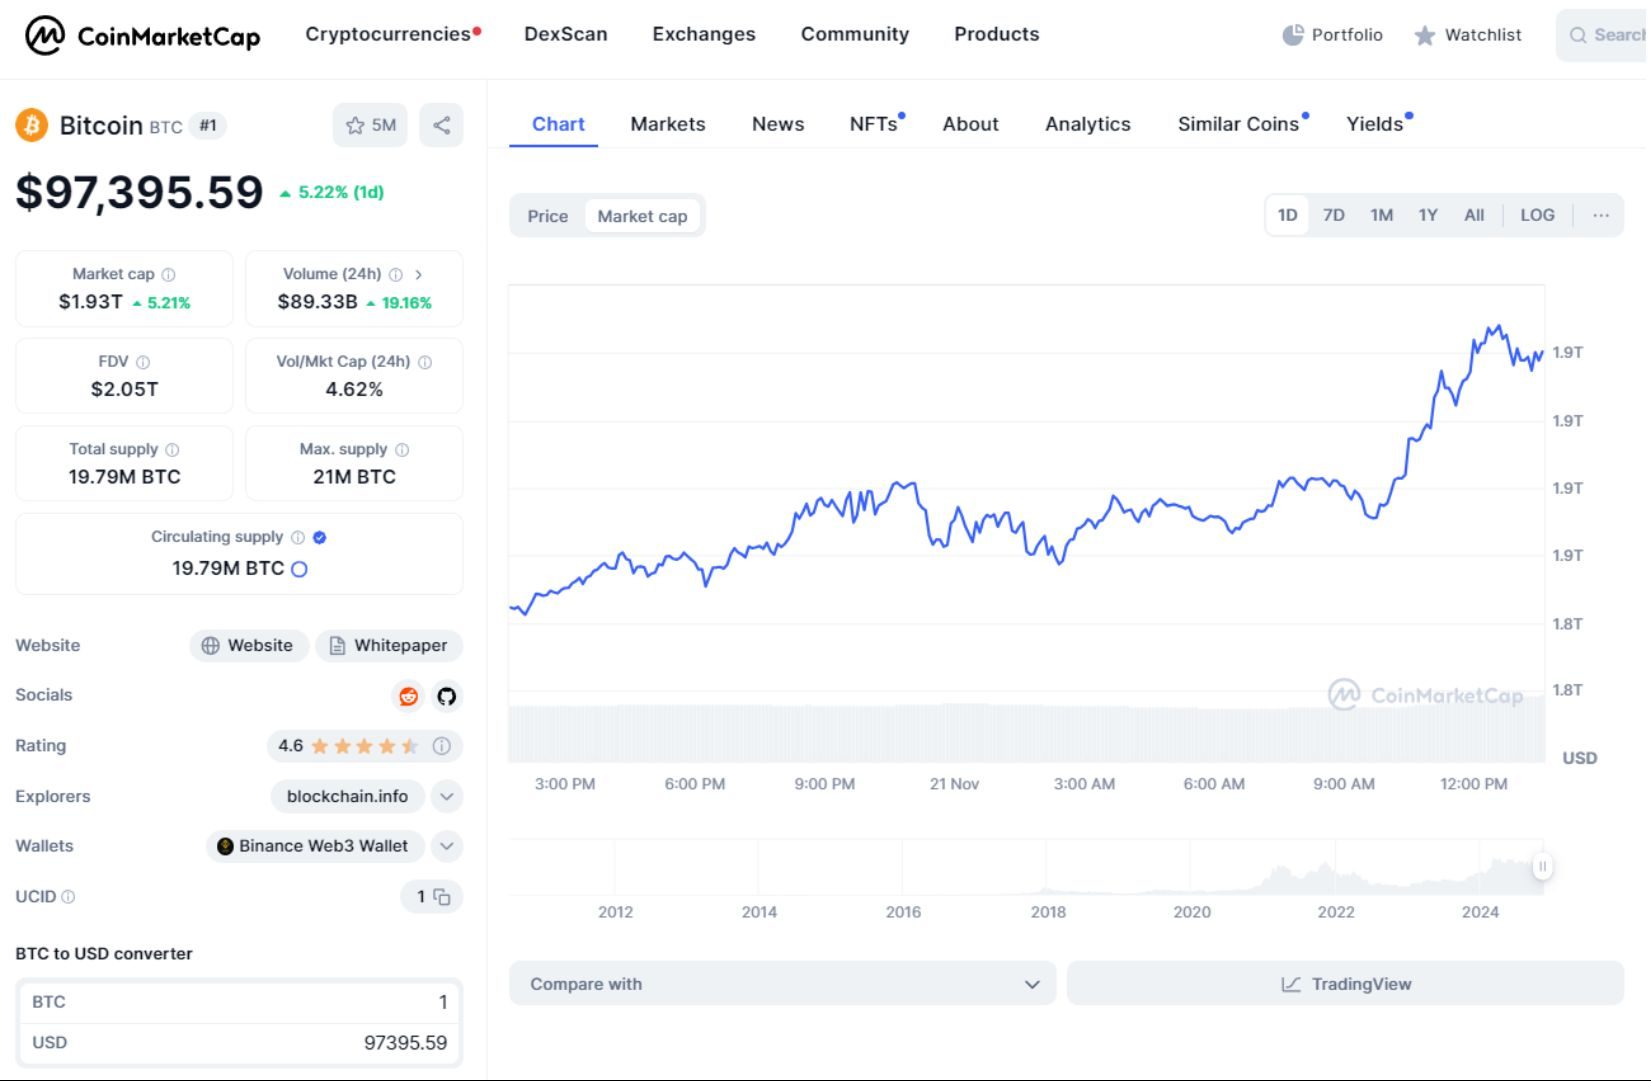
Task: Open the Bitcoin Whitepaper
Action: click(x=389, y=645)
